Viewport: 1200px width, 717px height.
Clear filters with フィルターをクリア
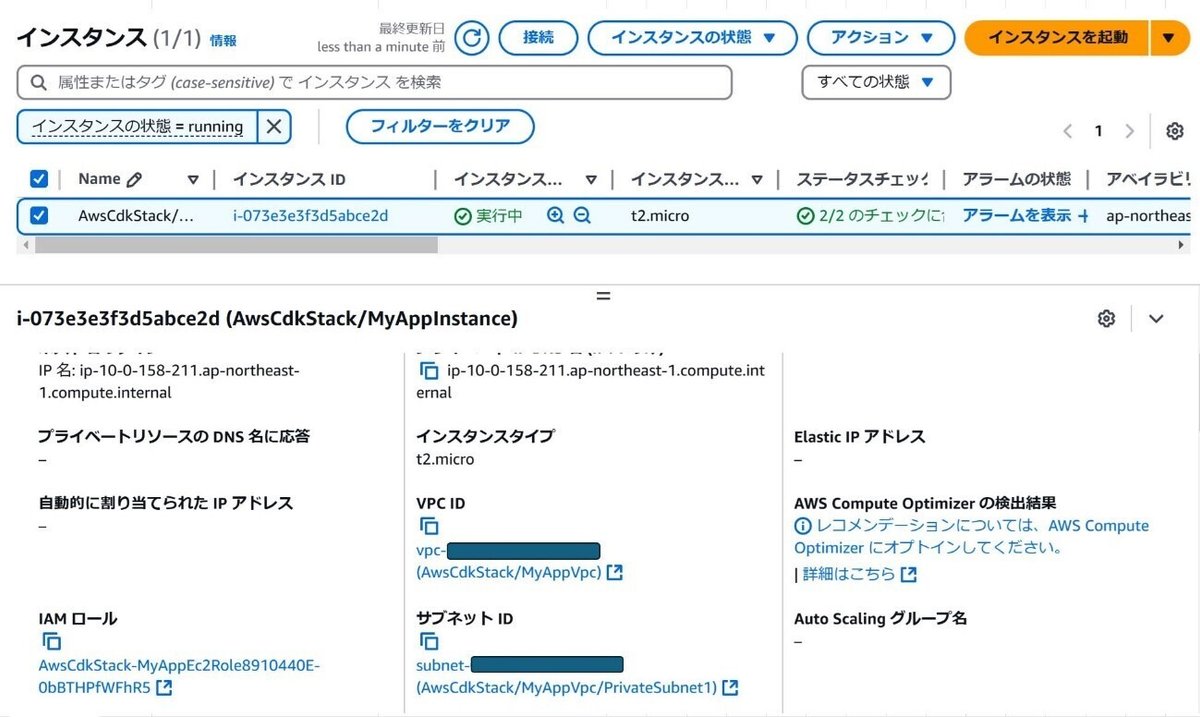[x=439, y=127]
